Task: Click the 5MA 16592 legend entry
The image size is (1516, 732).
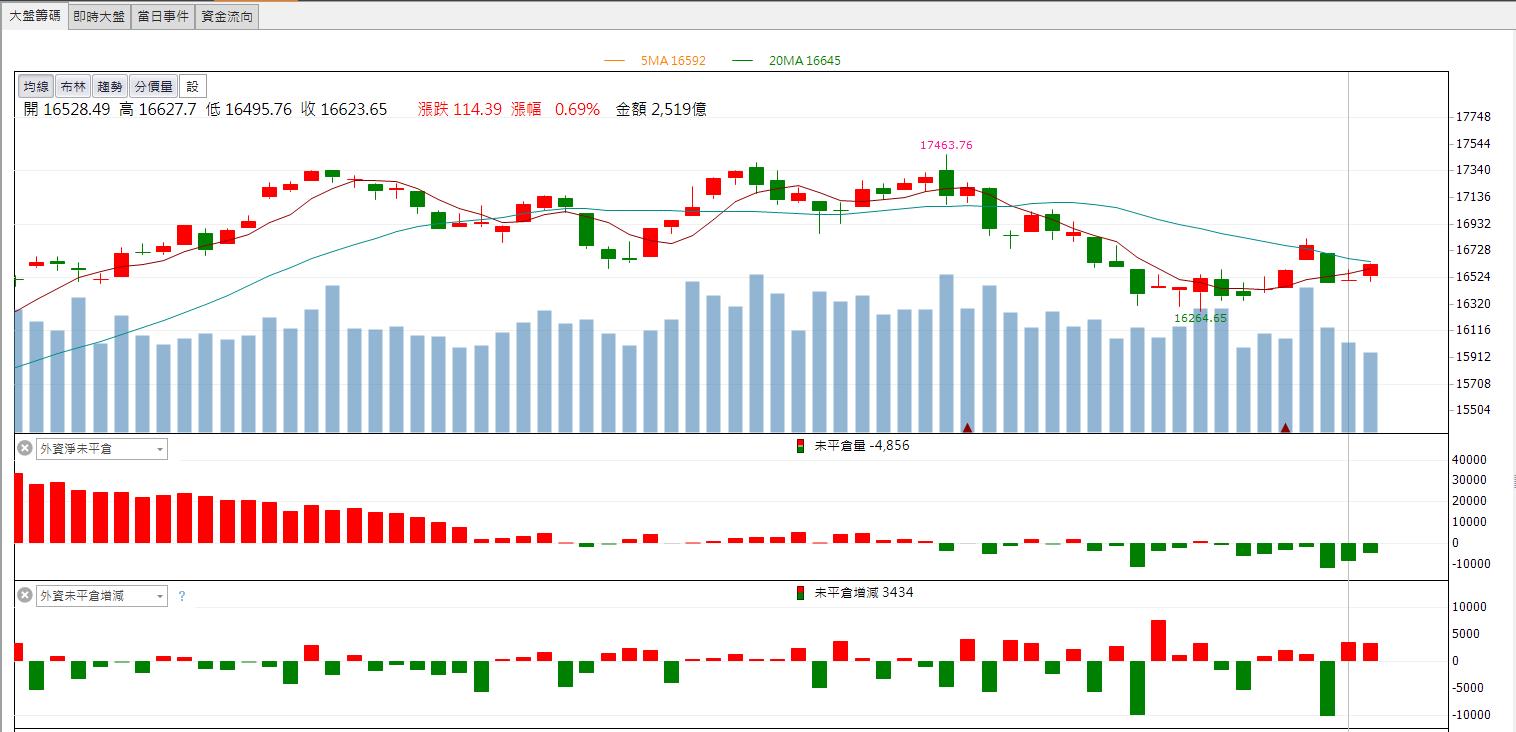Action: coord(655,61)
